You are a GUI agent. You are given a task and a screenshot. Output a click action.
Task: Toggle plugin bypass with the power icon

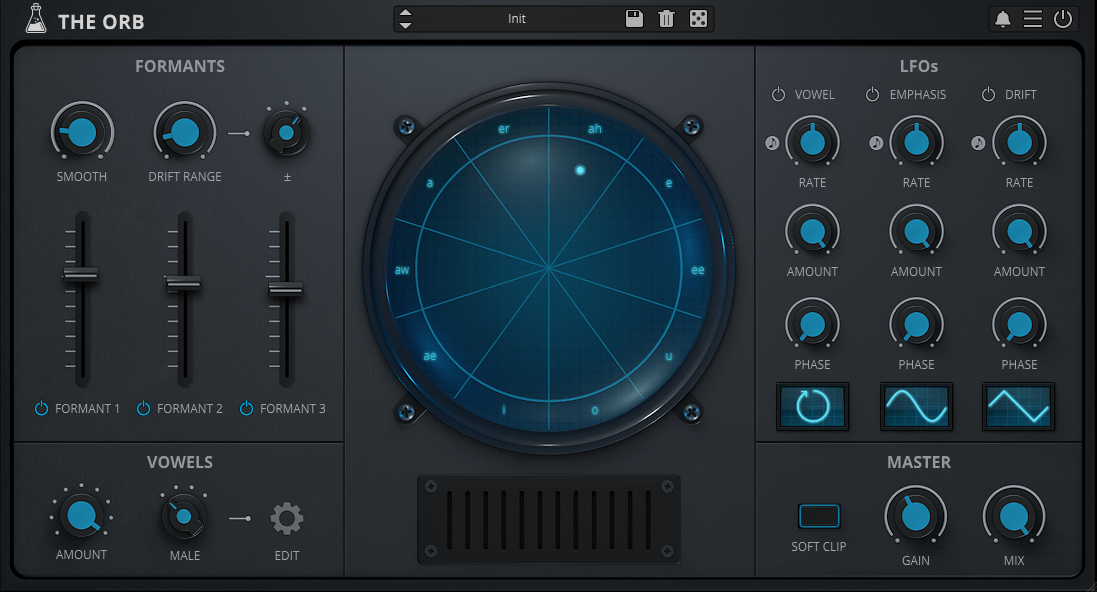pyautogui.click(x=1063, y=19)
